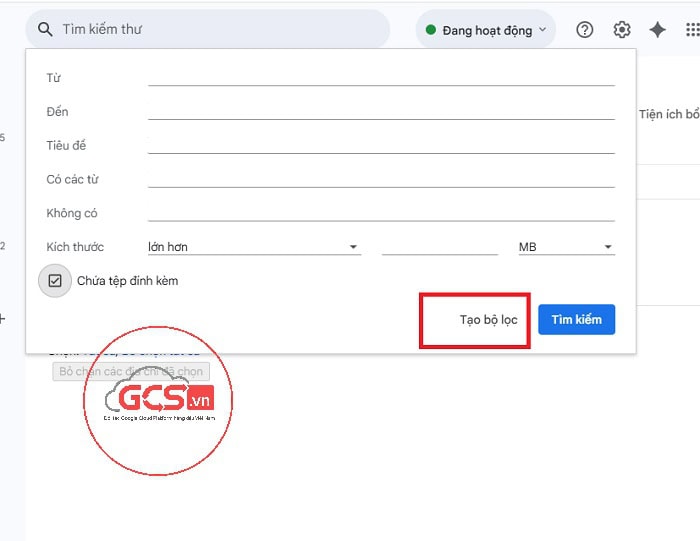Click the search magnifier icon
Image resolution: width=700 pixels, height=541 pixels.
(x=45, y=29)
